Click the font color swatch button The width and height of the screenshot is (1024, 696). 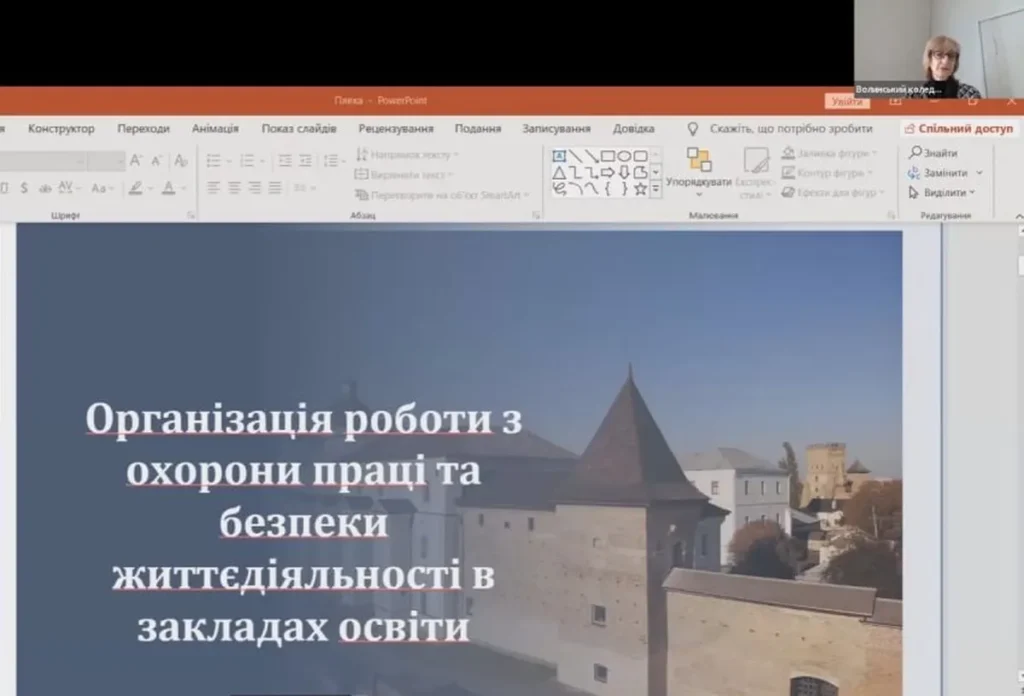(x=168, y=188)
